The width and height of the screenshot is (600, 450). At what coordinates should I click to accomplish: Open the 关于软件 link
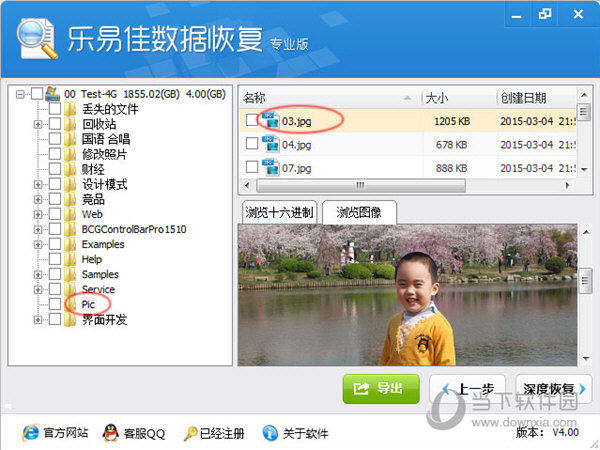click(x=305, y=434)
